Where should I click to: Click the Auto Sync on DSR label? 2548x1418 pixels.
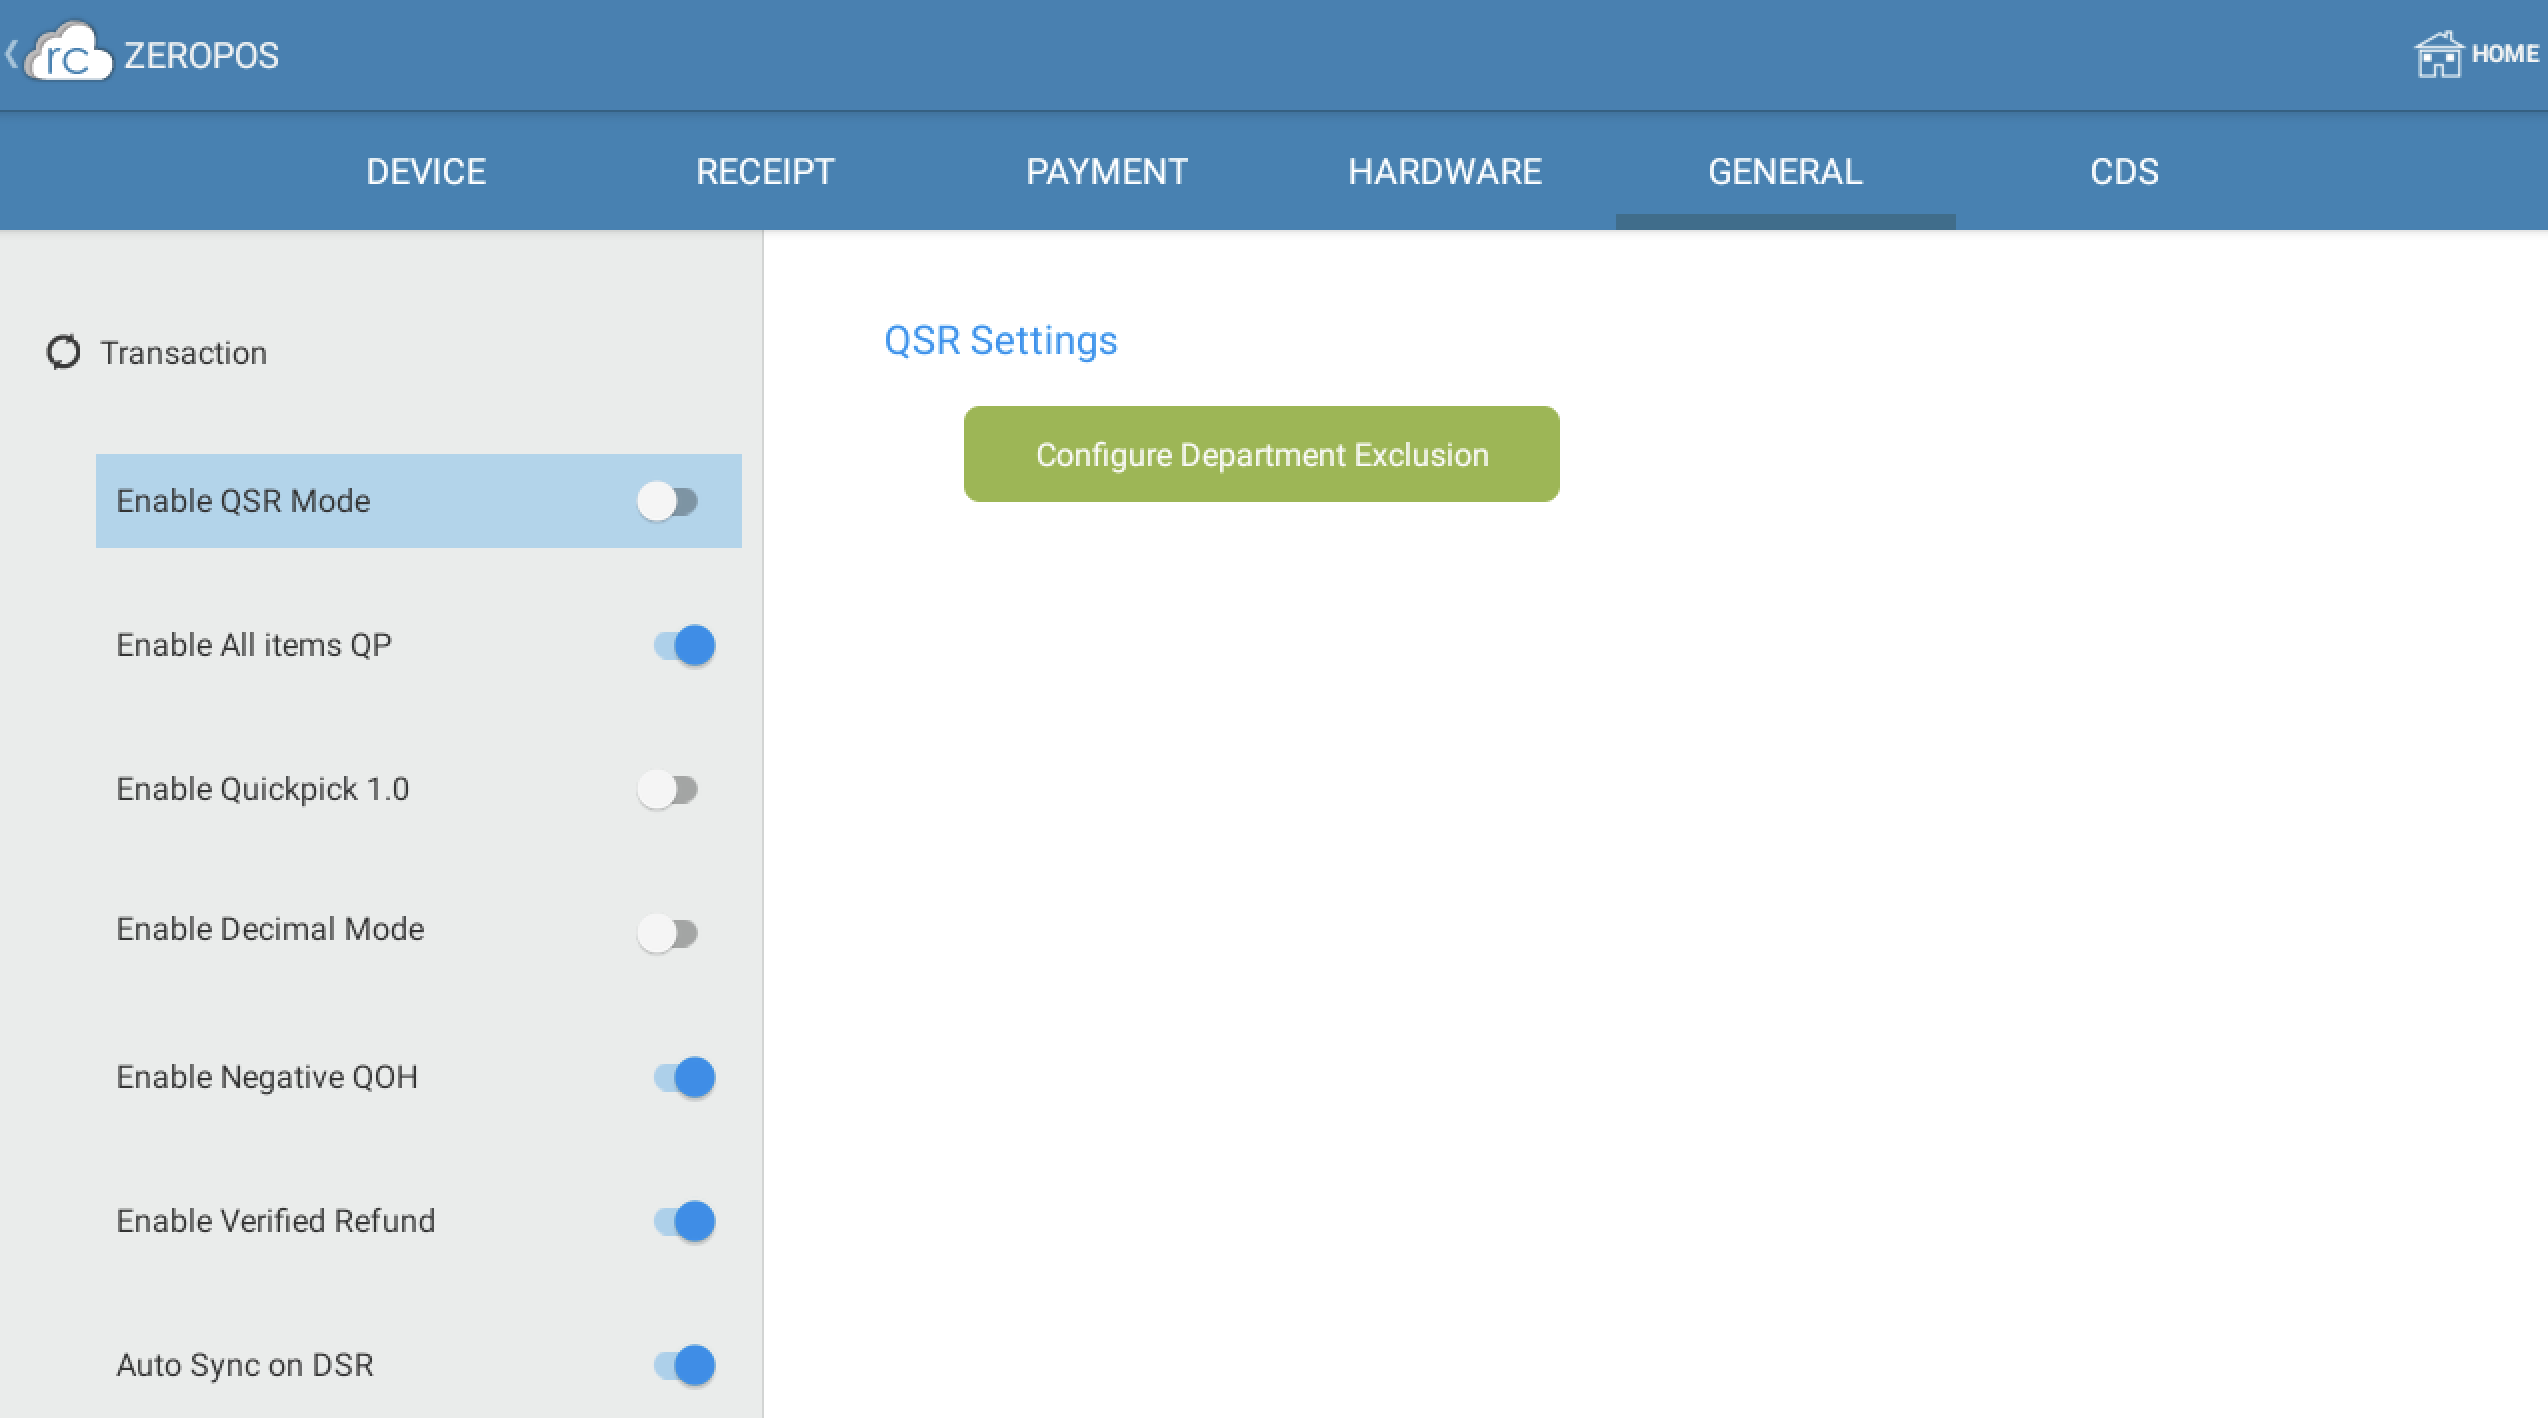tap(245, 1365)
